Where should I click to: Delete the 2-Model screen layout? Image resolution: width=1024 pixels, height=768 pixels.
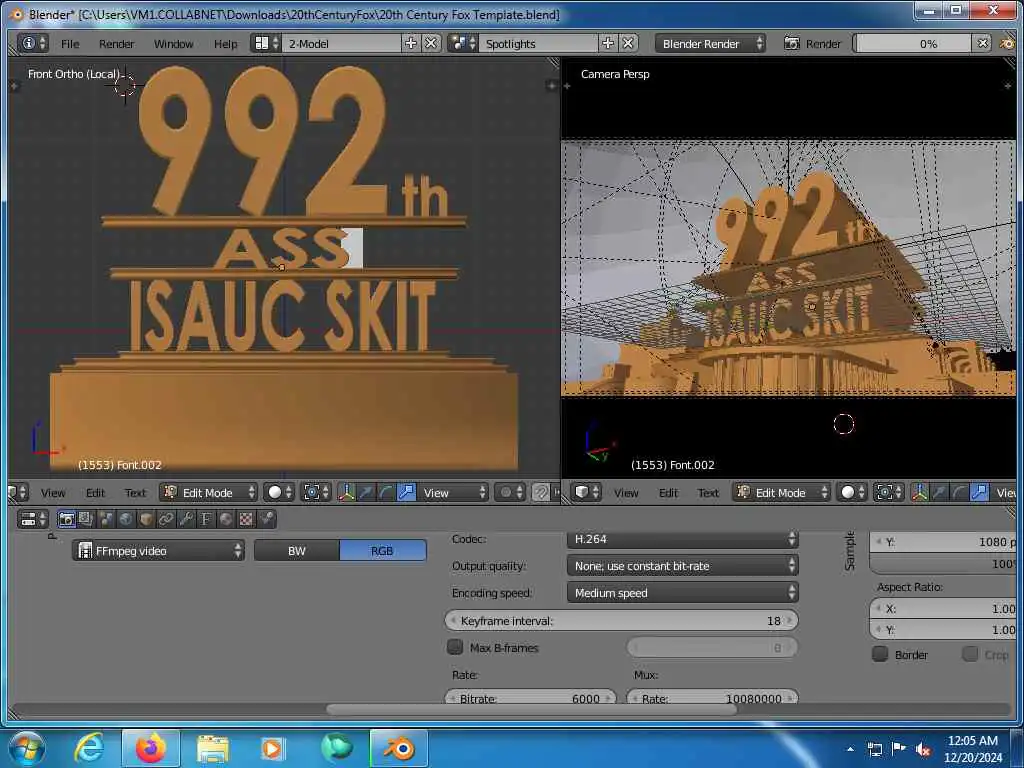pos(430,43)
